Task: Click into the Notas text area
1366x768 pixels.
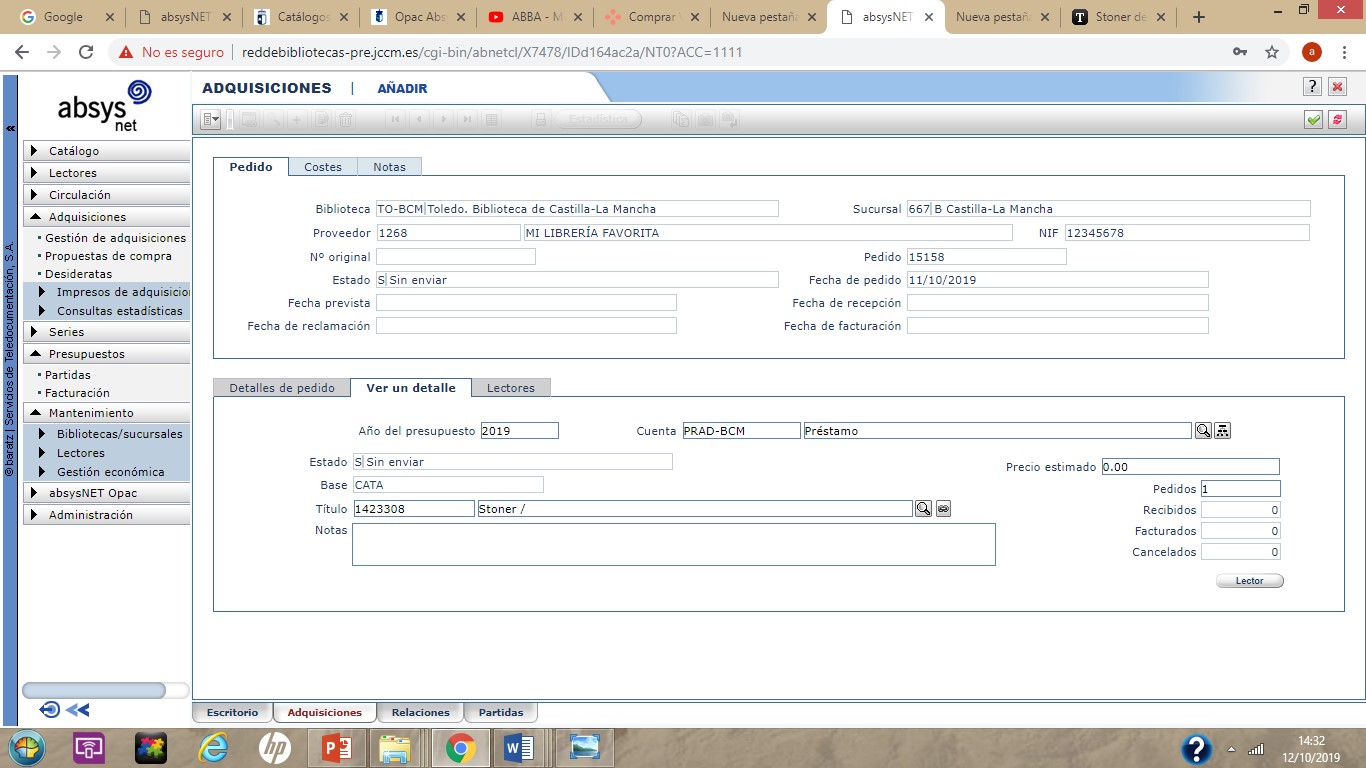Action: (673, 544)
